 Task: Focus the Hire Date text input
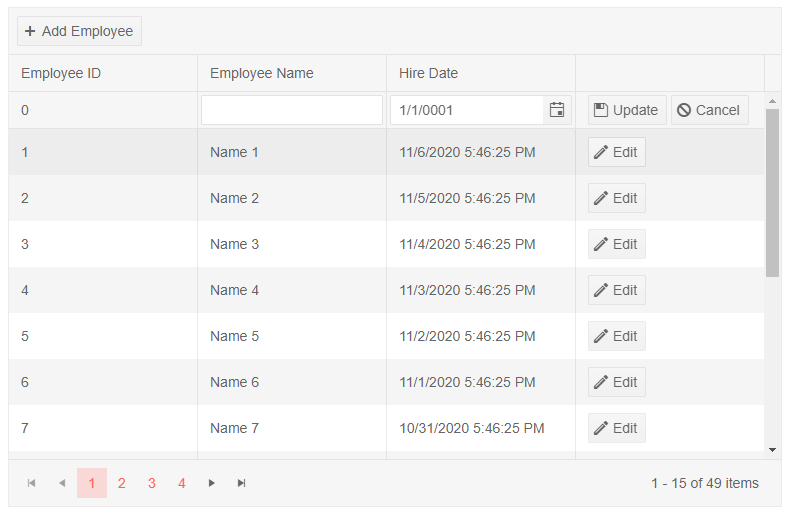(466, 110)
